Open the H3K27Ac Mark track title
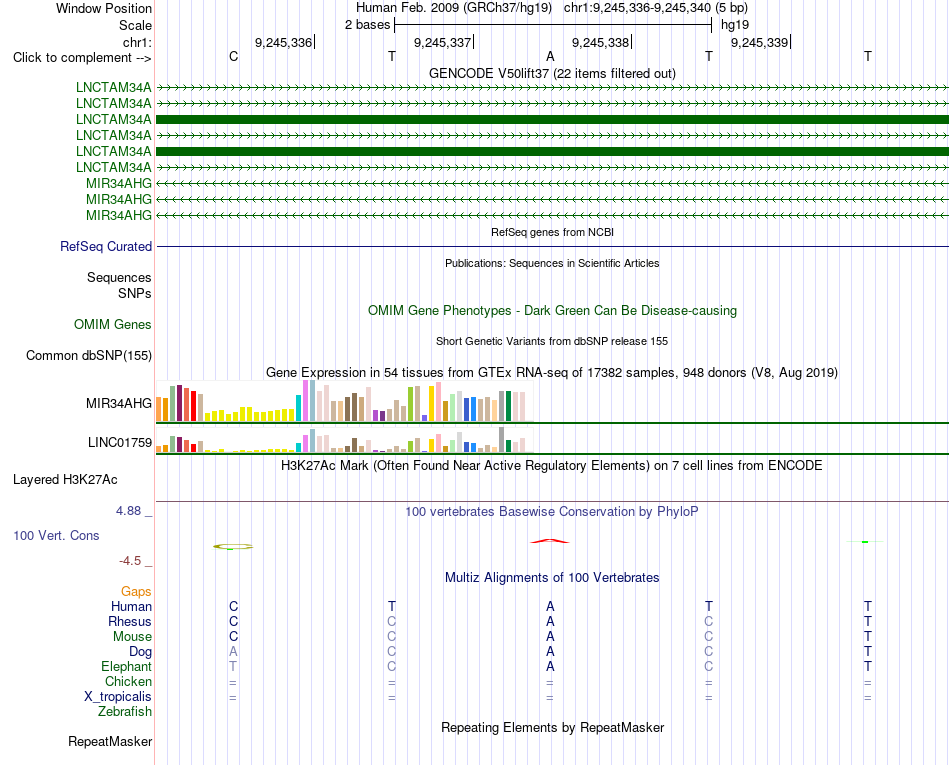Screen dimensions: 950x765 point(552,465)
